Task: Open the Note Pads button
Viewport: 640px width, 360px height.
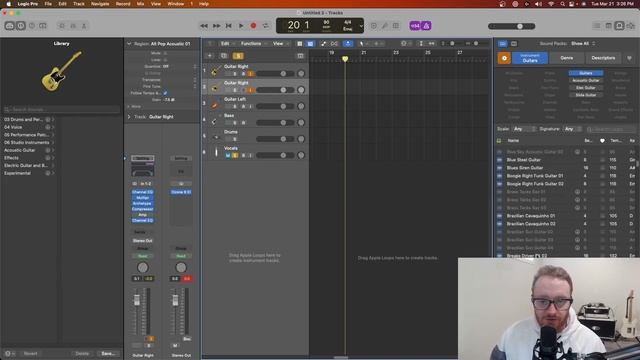Action: pos(608,26)
